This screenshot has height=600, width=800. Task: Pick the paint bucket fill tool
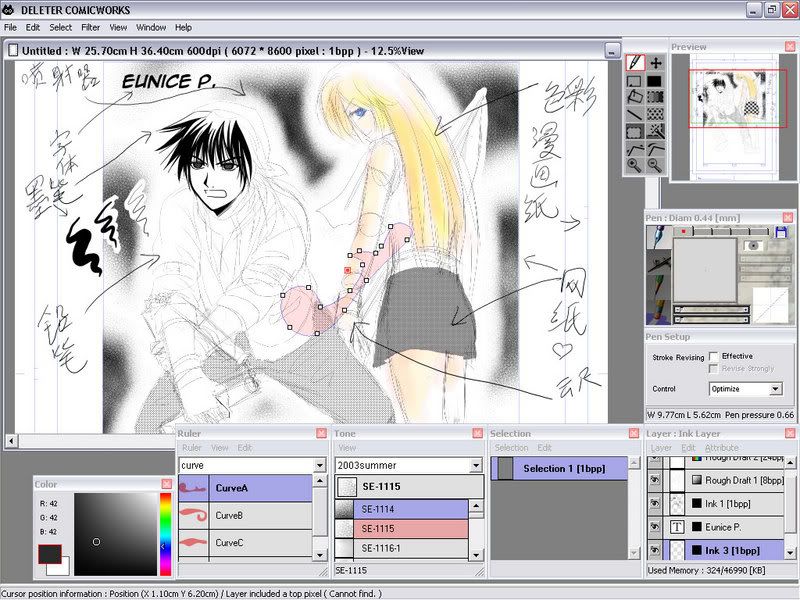pyautogui.click(x=635, y=97)
